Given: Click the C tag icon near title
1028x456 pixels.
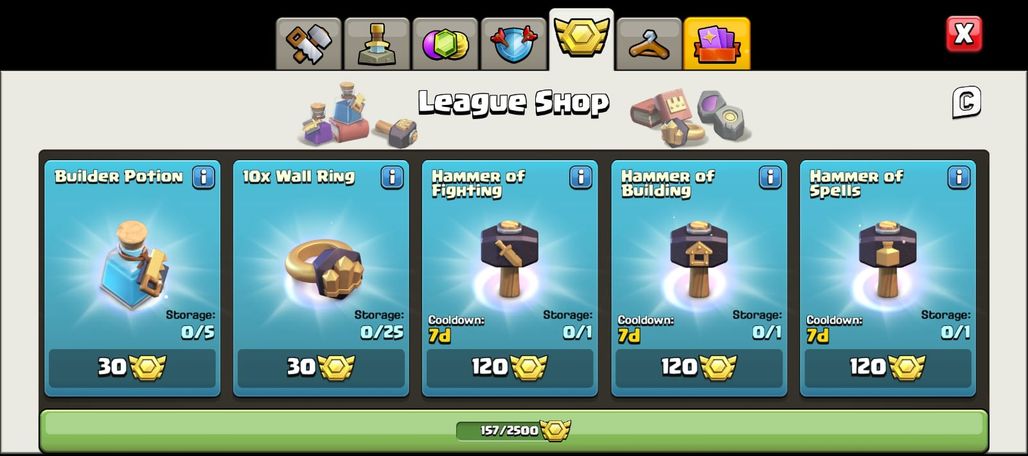Looking at the screenshot, I should pos(967,102).
